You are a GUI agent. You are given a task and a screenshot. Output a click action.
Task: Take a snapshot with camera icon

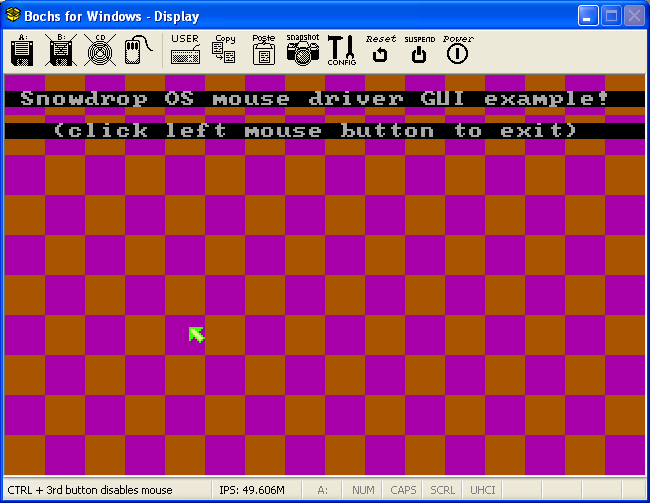tap(303, 49)
